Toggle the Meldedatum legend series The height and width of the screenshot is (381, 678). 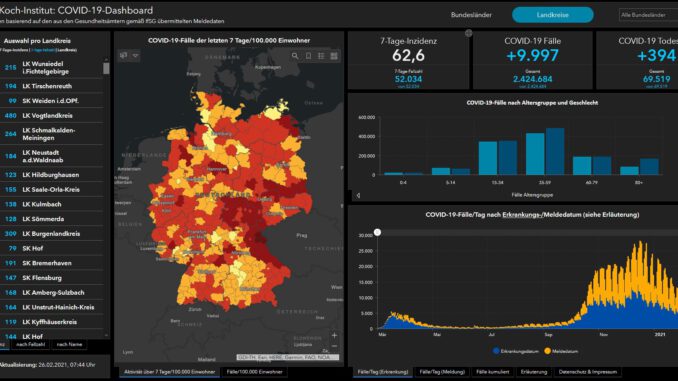[561, 351]
